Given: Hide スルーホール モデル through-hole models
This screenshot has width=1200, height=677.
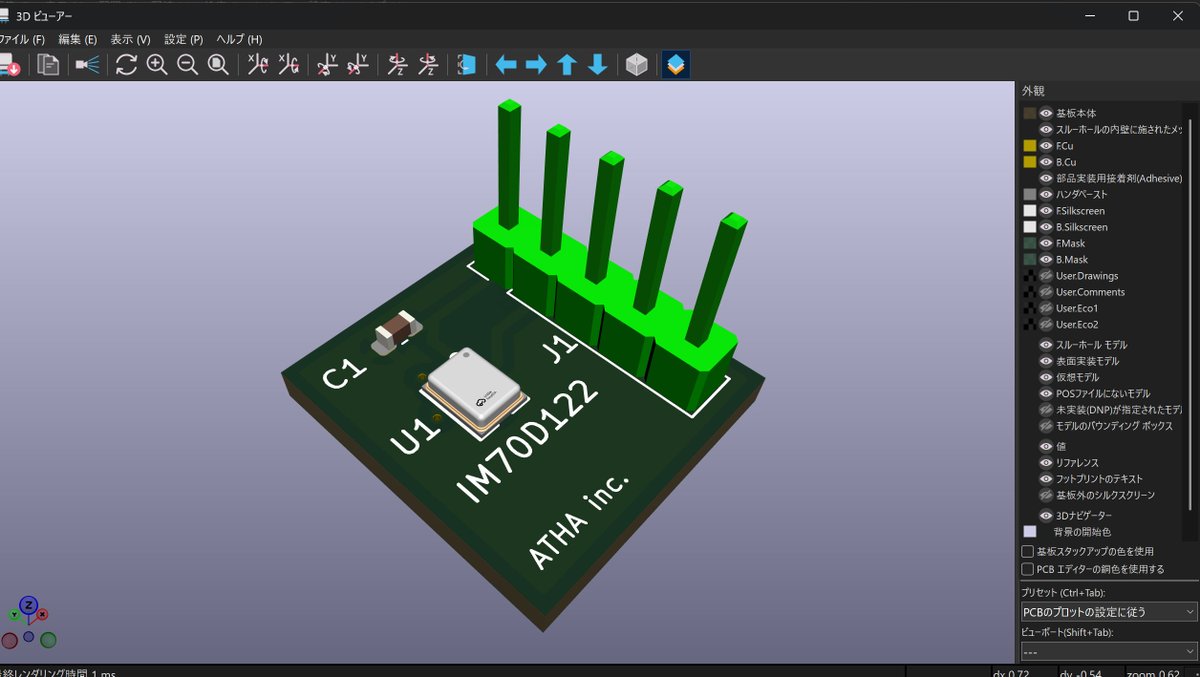Looking at the screenshot, I should pyautogui.click(x=1046, y=345).
